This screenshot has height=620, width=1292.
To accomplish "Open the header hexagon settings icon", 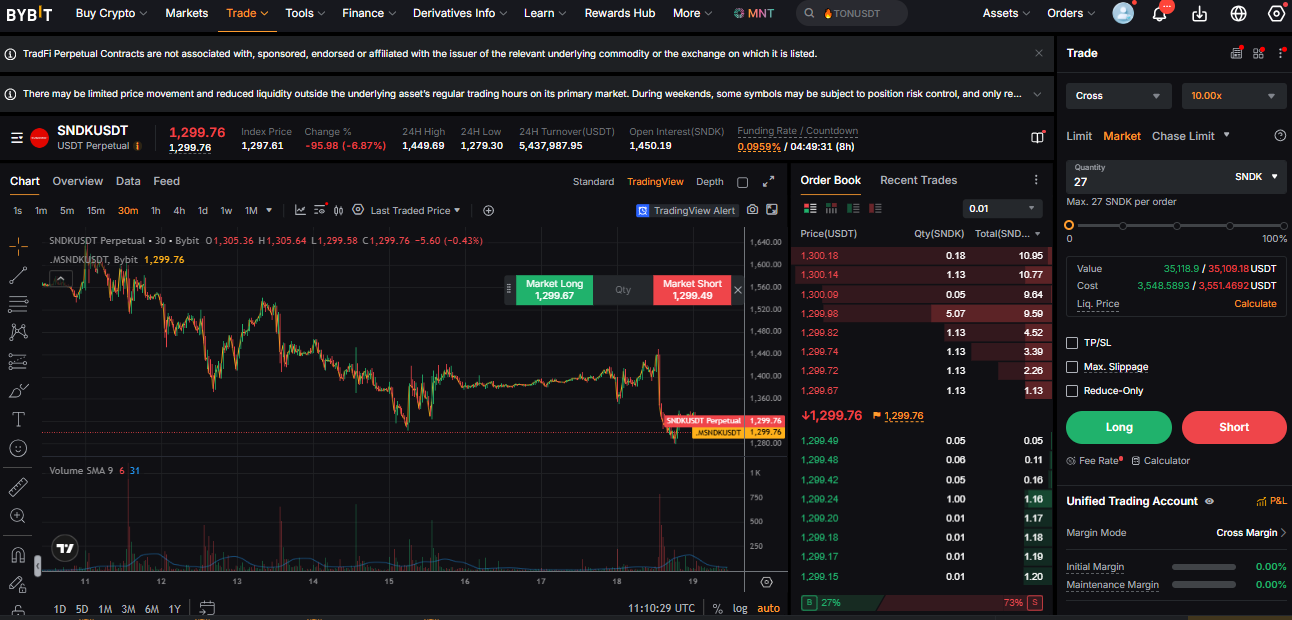I will 1276,14.
